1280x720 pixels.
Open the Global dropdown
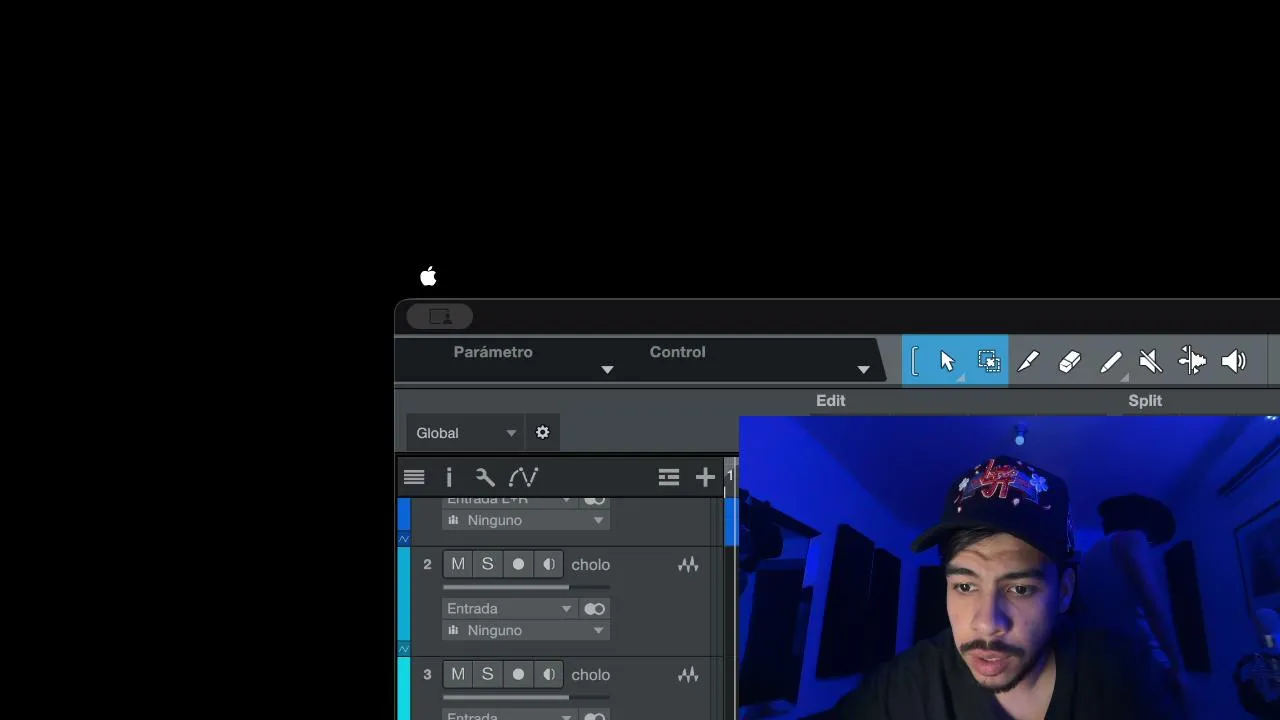click(466, 433)
